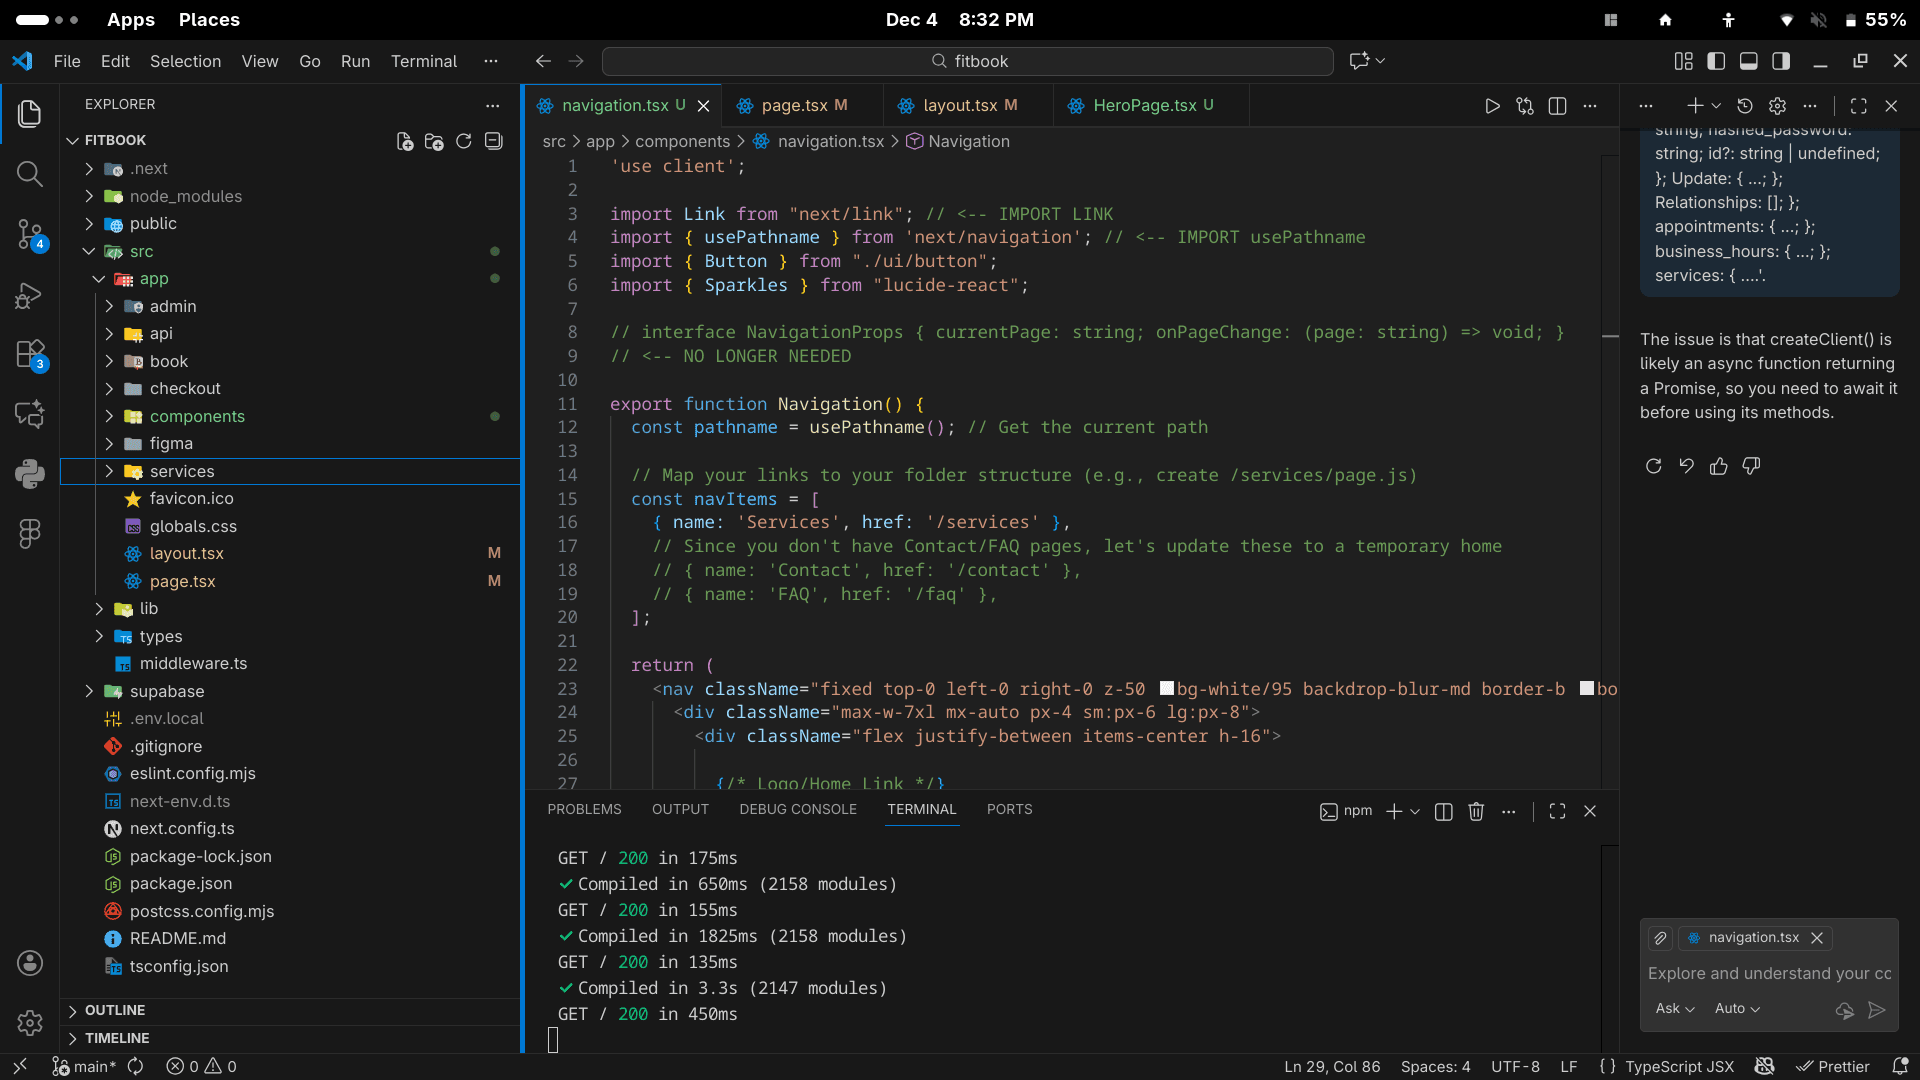
Task: Expand the components folder
Action: 197,416
